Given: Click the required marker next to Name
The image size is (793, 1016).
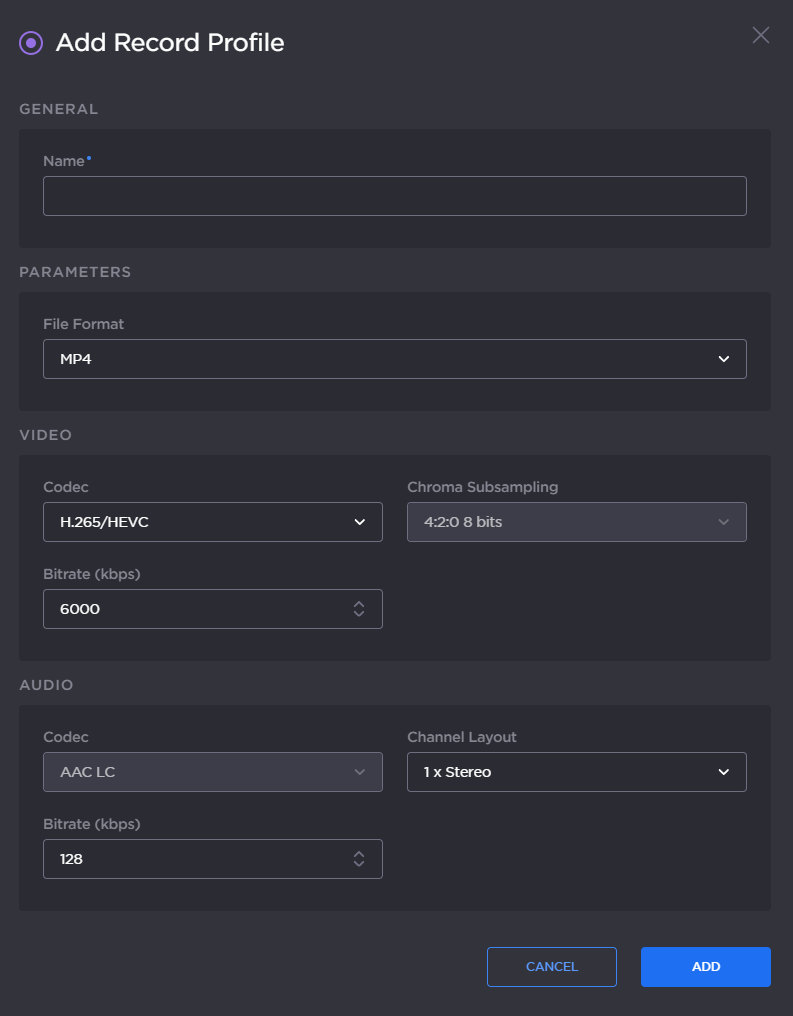Looking at the screenshot, I should [x=90, y=156].
